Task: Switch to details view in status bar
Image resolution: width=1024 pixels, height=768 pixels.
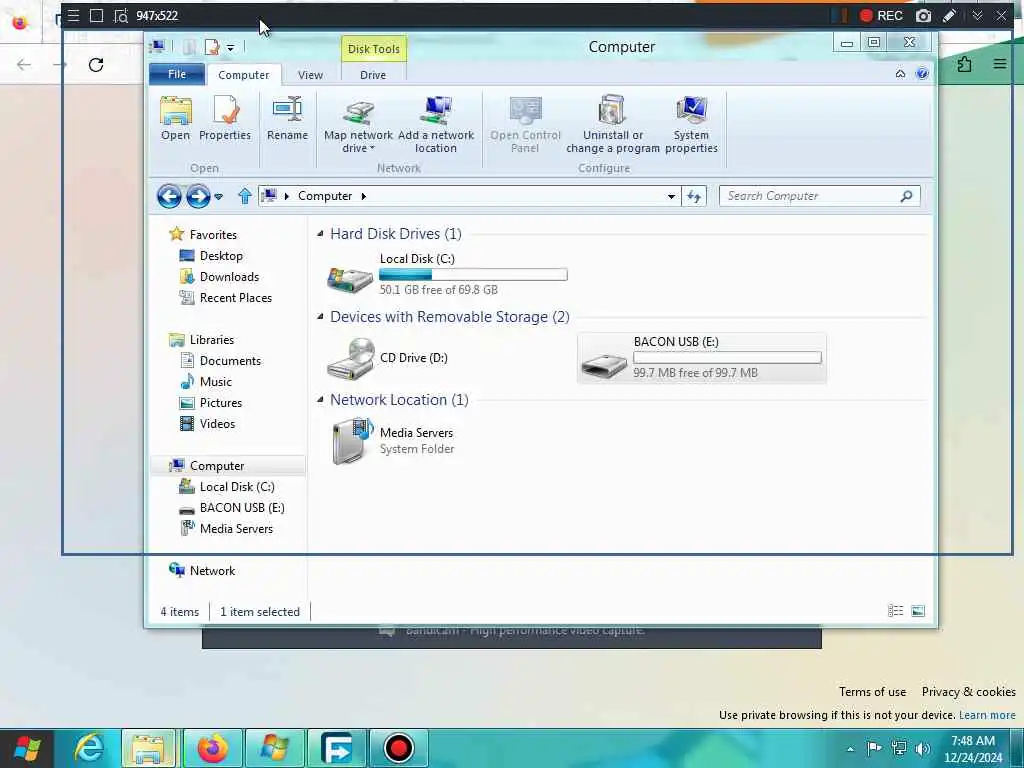Action: 895,611
